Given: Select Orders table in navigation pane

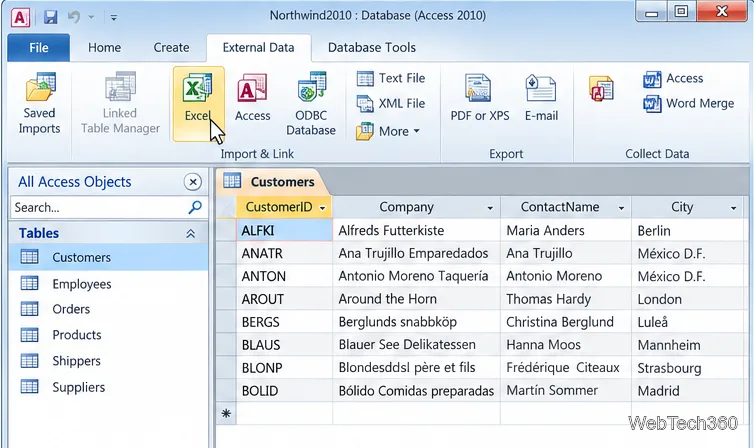Looking at the screenshot, I should coord(109,309).
